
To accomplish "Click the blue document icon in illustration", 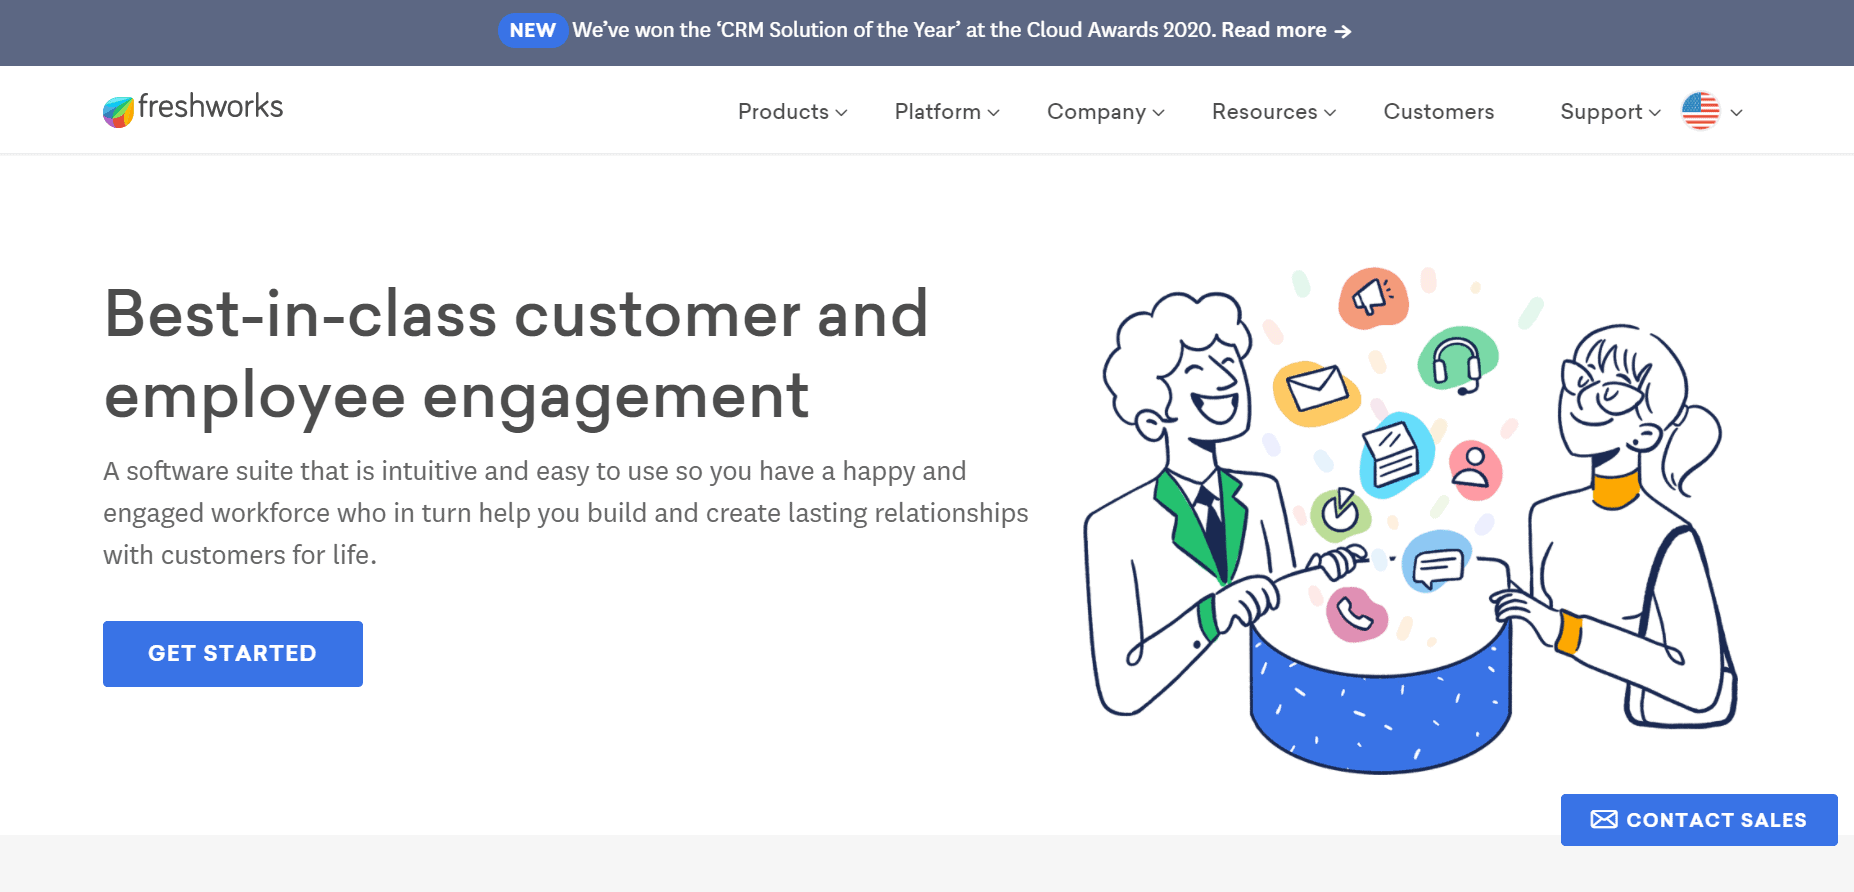I will click(1394, 455).
